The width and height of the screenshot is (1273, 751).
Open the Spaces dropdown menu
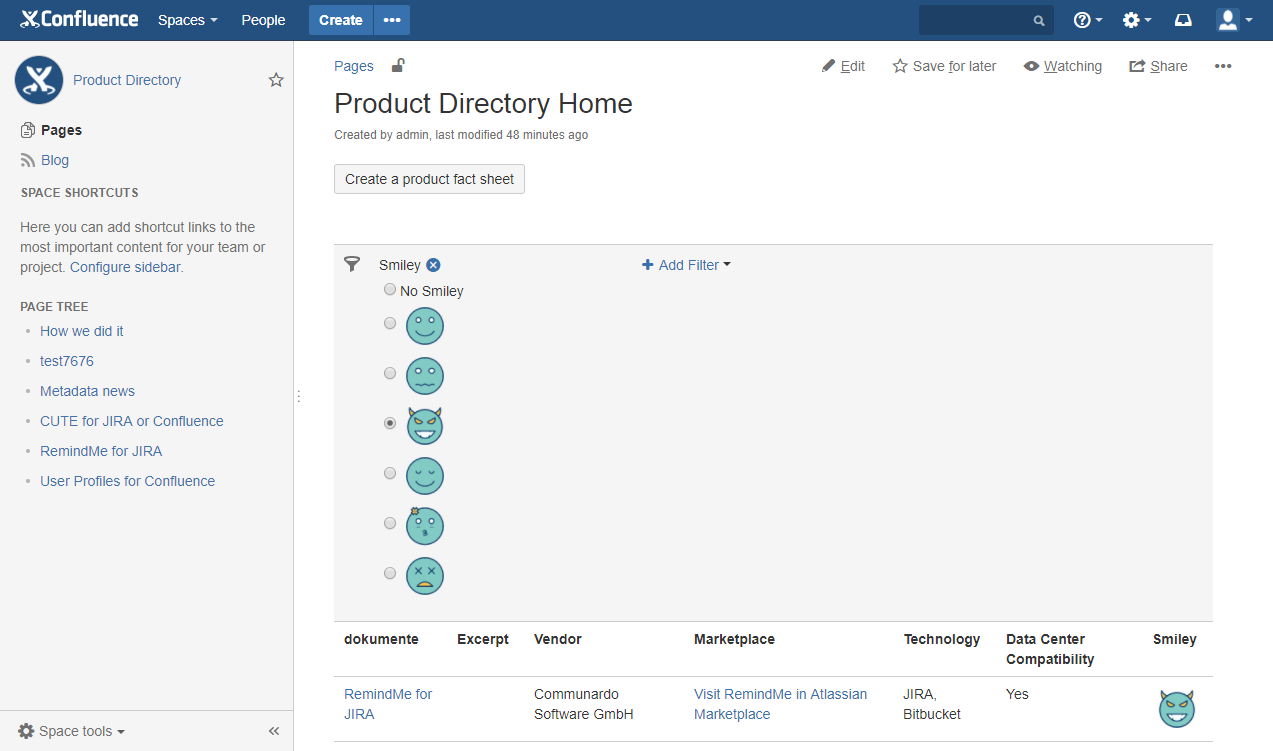187,20
